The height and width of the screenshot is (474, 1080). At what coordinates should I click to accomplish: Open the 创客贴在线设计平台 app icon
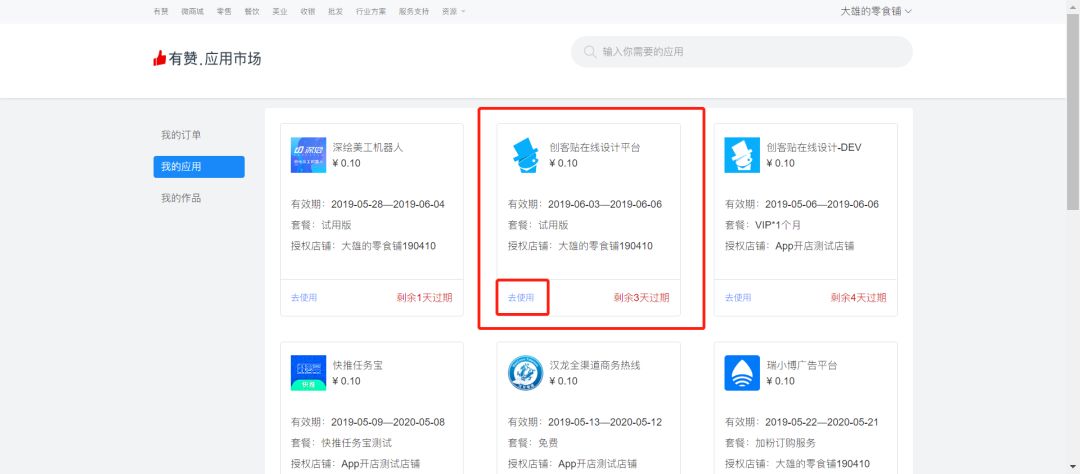526,155
